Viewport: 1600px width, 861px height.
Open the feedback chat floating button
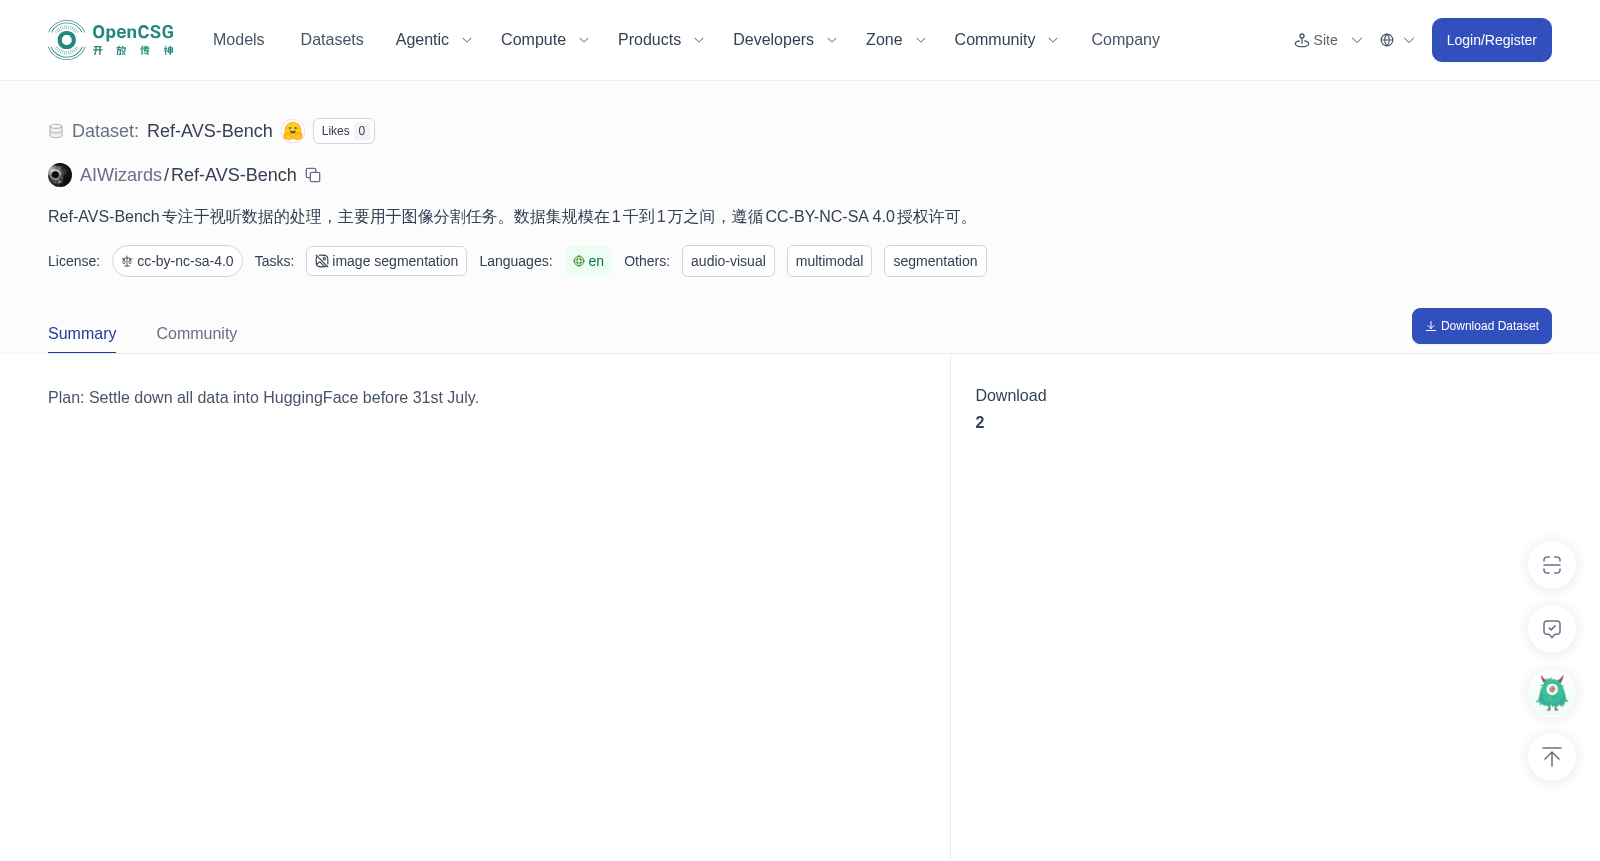tap(1552, 629)
